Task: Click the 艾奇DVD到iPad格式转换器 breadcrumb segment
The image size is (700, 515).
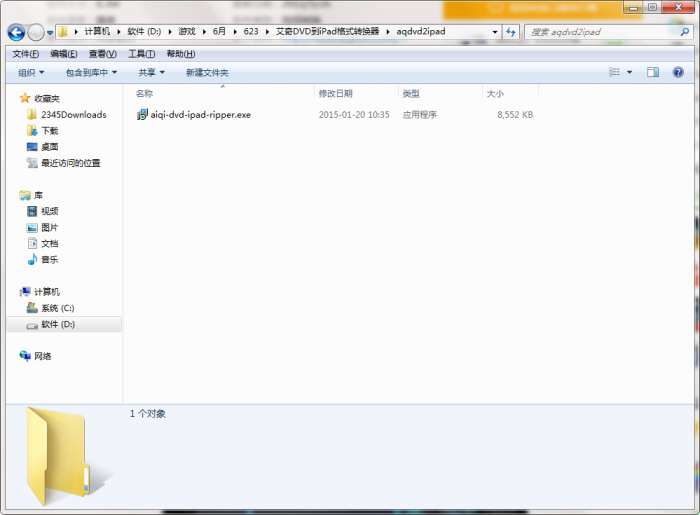Action: pyautogui.click(x=327, y=31)
